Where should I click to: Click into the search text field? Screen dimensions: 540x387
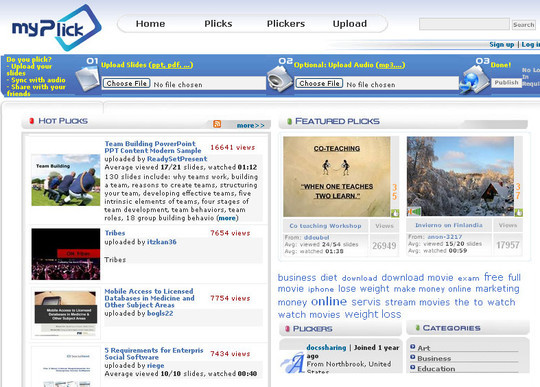tap(464, 24)
